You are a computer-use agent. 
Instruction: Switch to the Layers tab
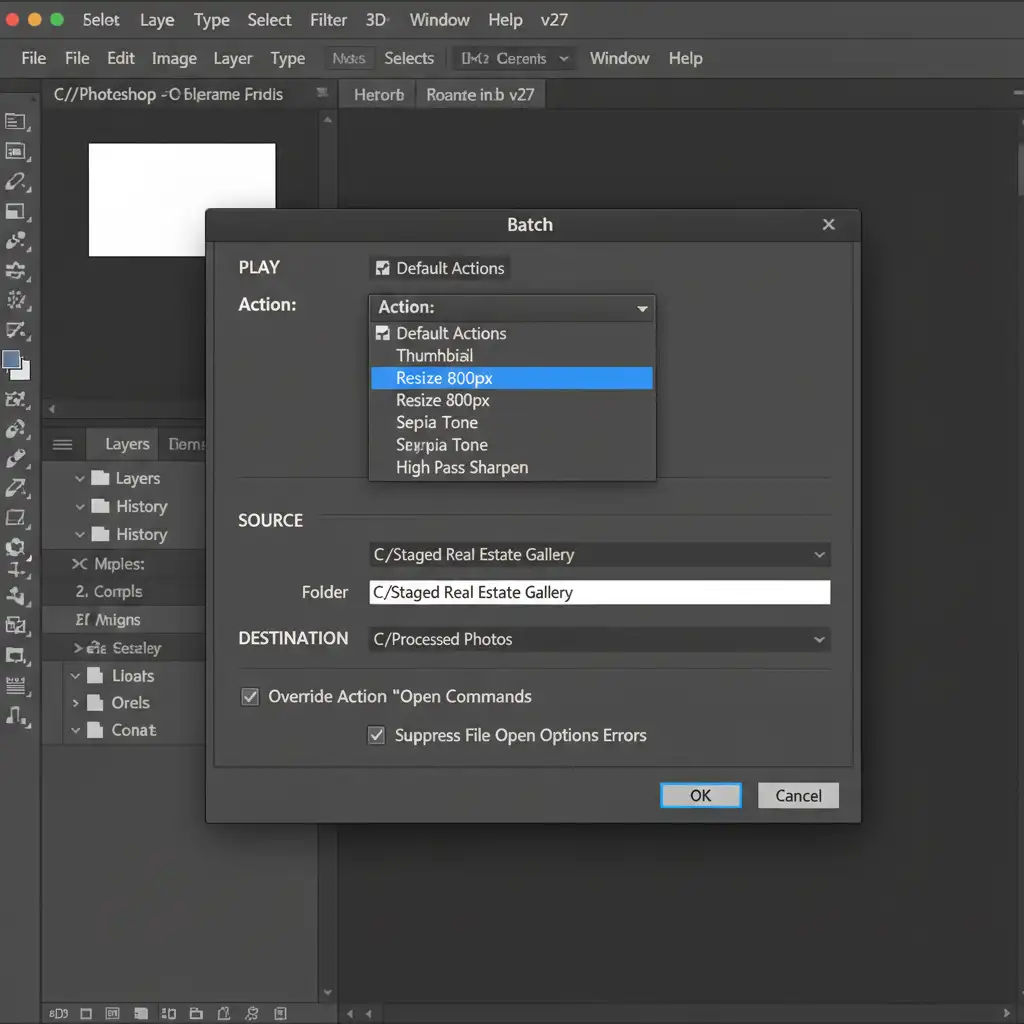127,444
